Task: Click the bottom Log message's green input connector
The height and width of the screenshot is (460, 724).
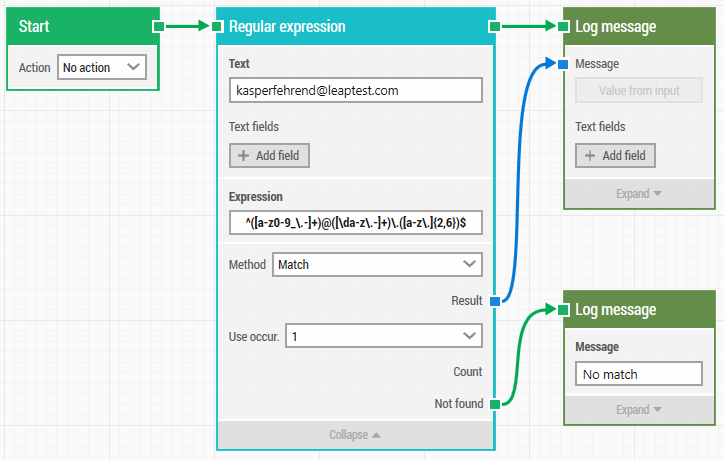Action: (564, 310)
